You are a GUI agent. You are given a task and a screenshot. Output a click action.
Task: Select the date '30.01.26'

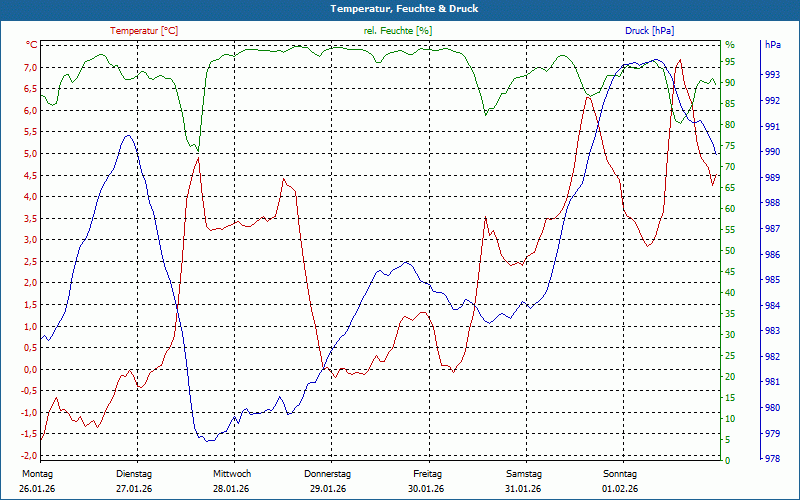pyautogui.click(x=426, y=489)
